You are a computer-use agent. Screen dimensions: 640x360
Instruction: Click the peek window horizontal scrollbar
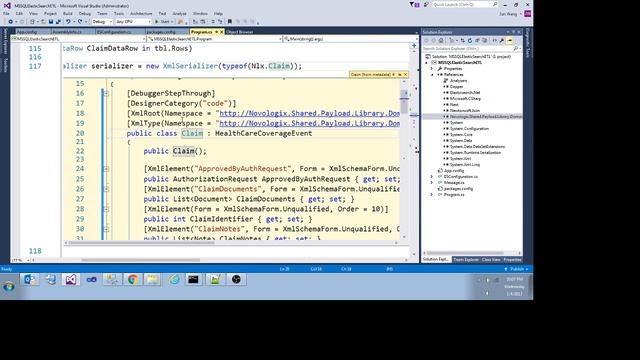(x=142, y=243)
